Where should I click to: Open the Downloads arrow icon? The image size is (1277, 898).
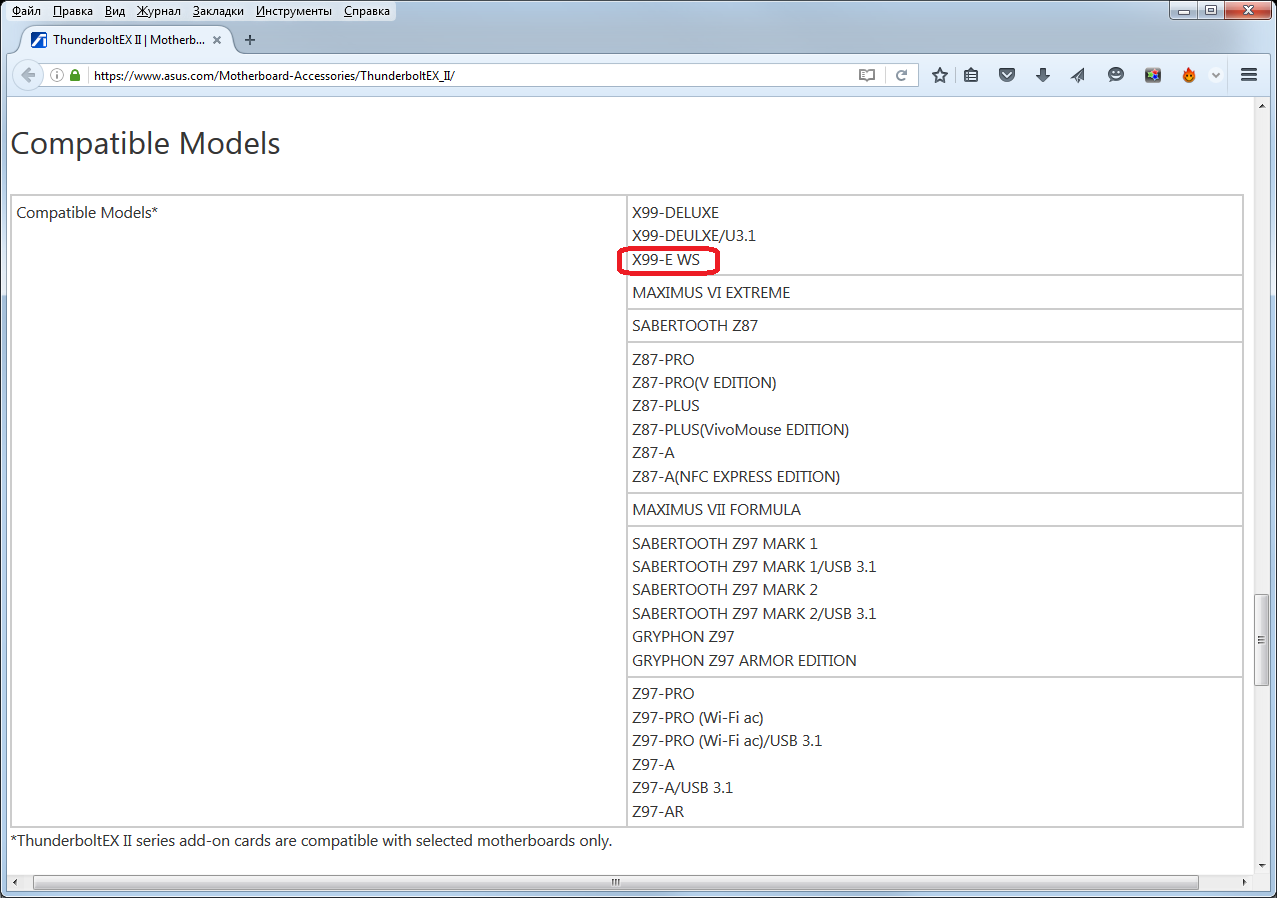pos(1043,75)
